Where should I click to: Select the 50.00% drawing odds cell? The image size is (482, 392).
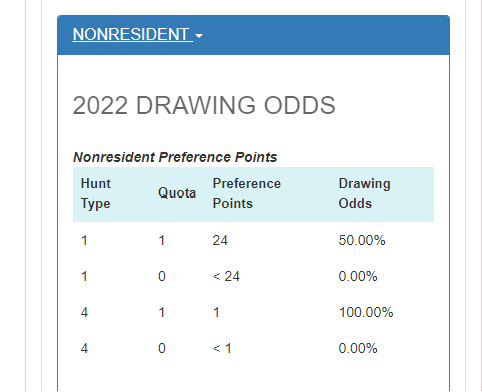(362, 240)
